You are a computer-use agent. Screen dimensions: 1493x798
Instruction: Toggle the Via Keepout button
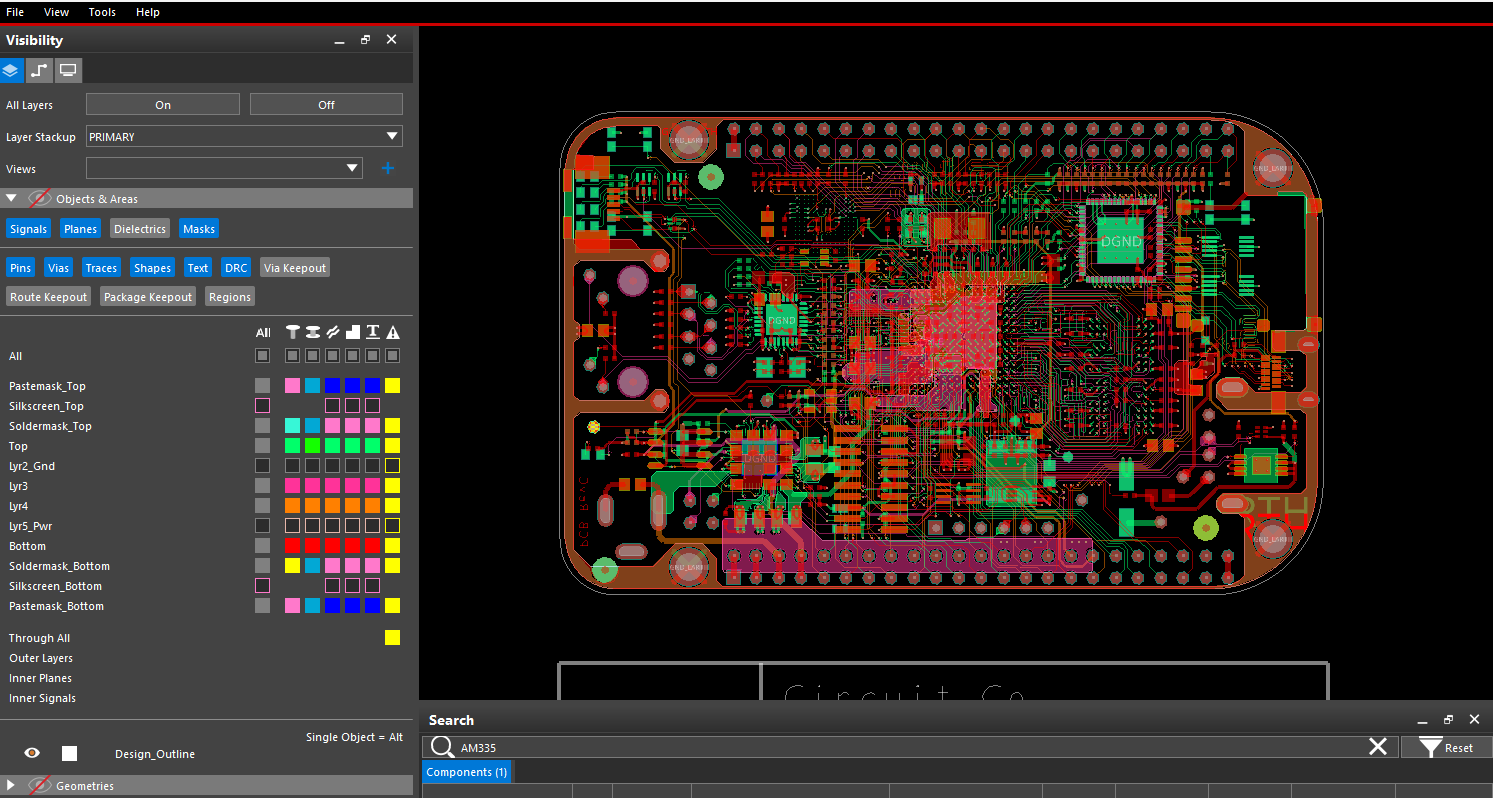click(295, 268)
